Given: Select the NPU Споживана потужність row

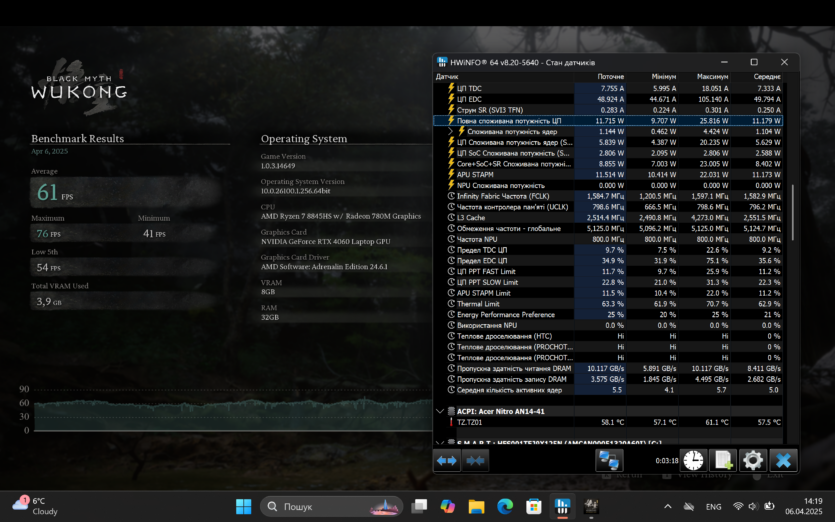Looking at the screenshot, I should coord(608,185).
